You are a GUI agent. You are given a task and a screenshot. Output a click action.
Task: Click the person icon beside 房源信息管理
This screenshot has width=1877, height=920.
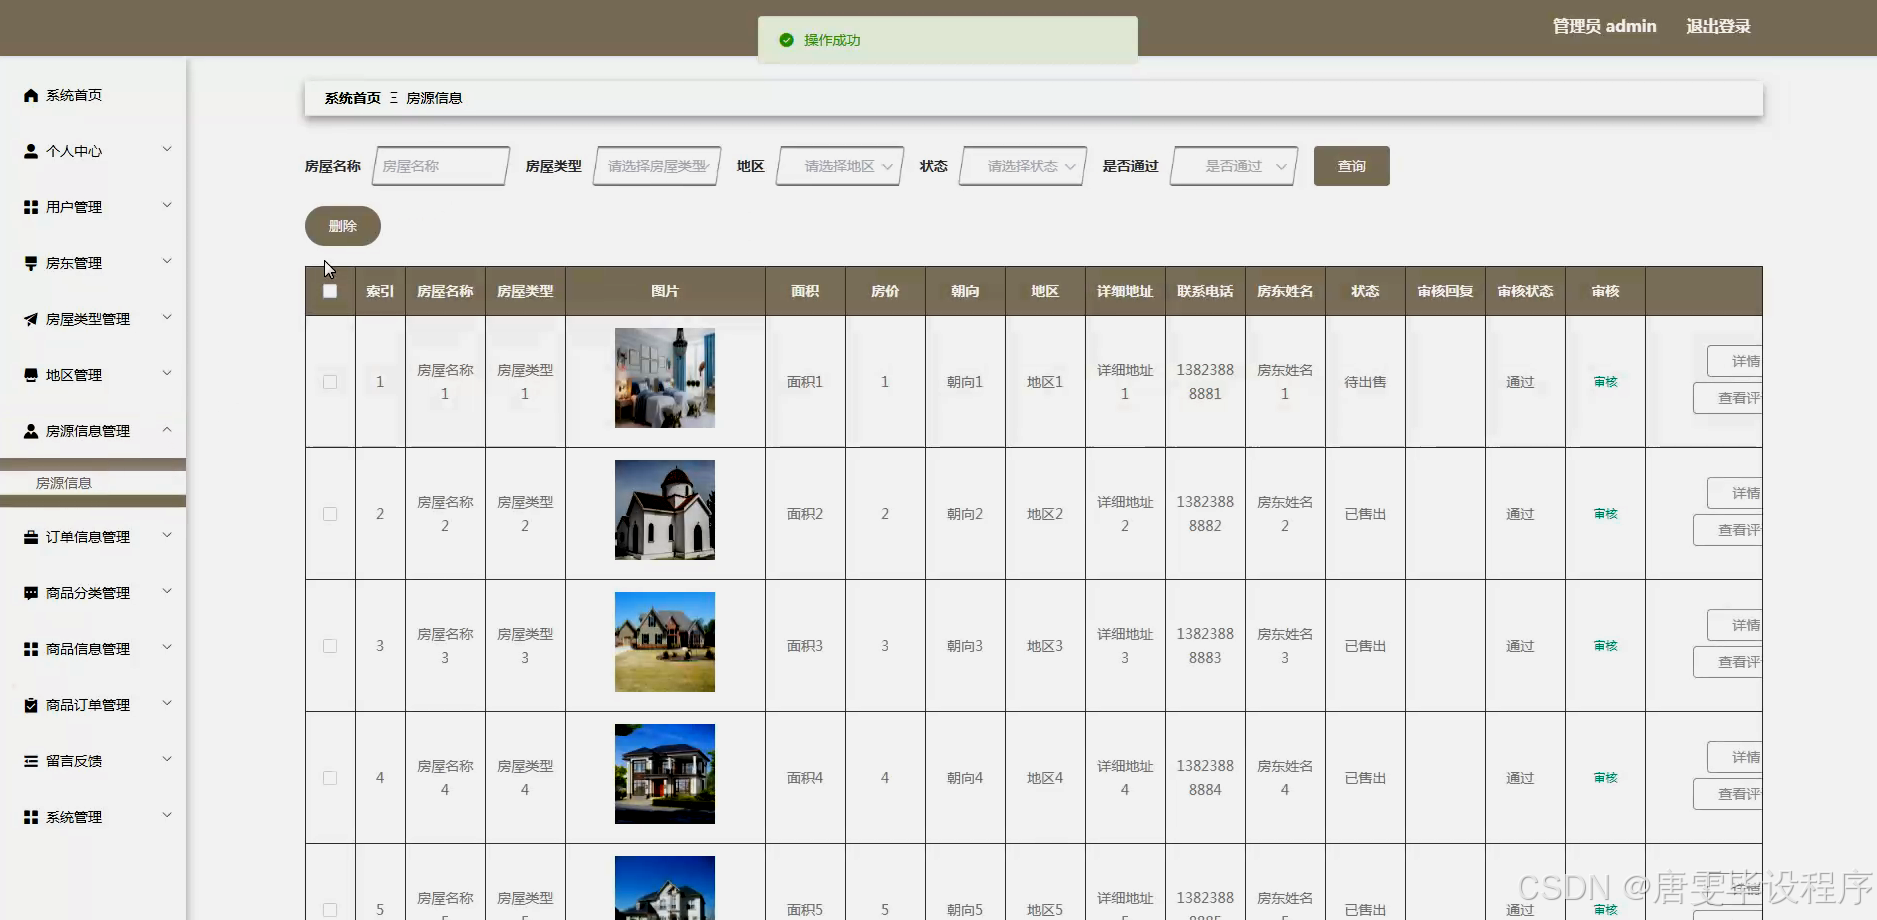[x=31, y=431]
